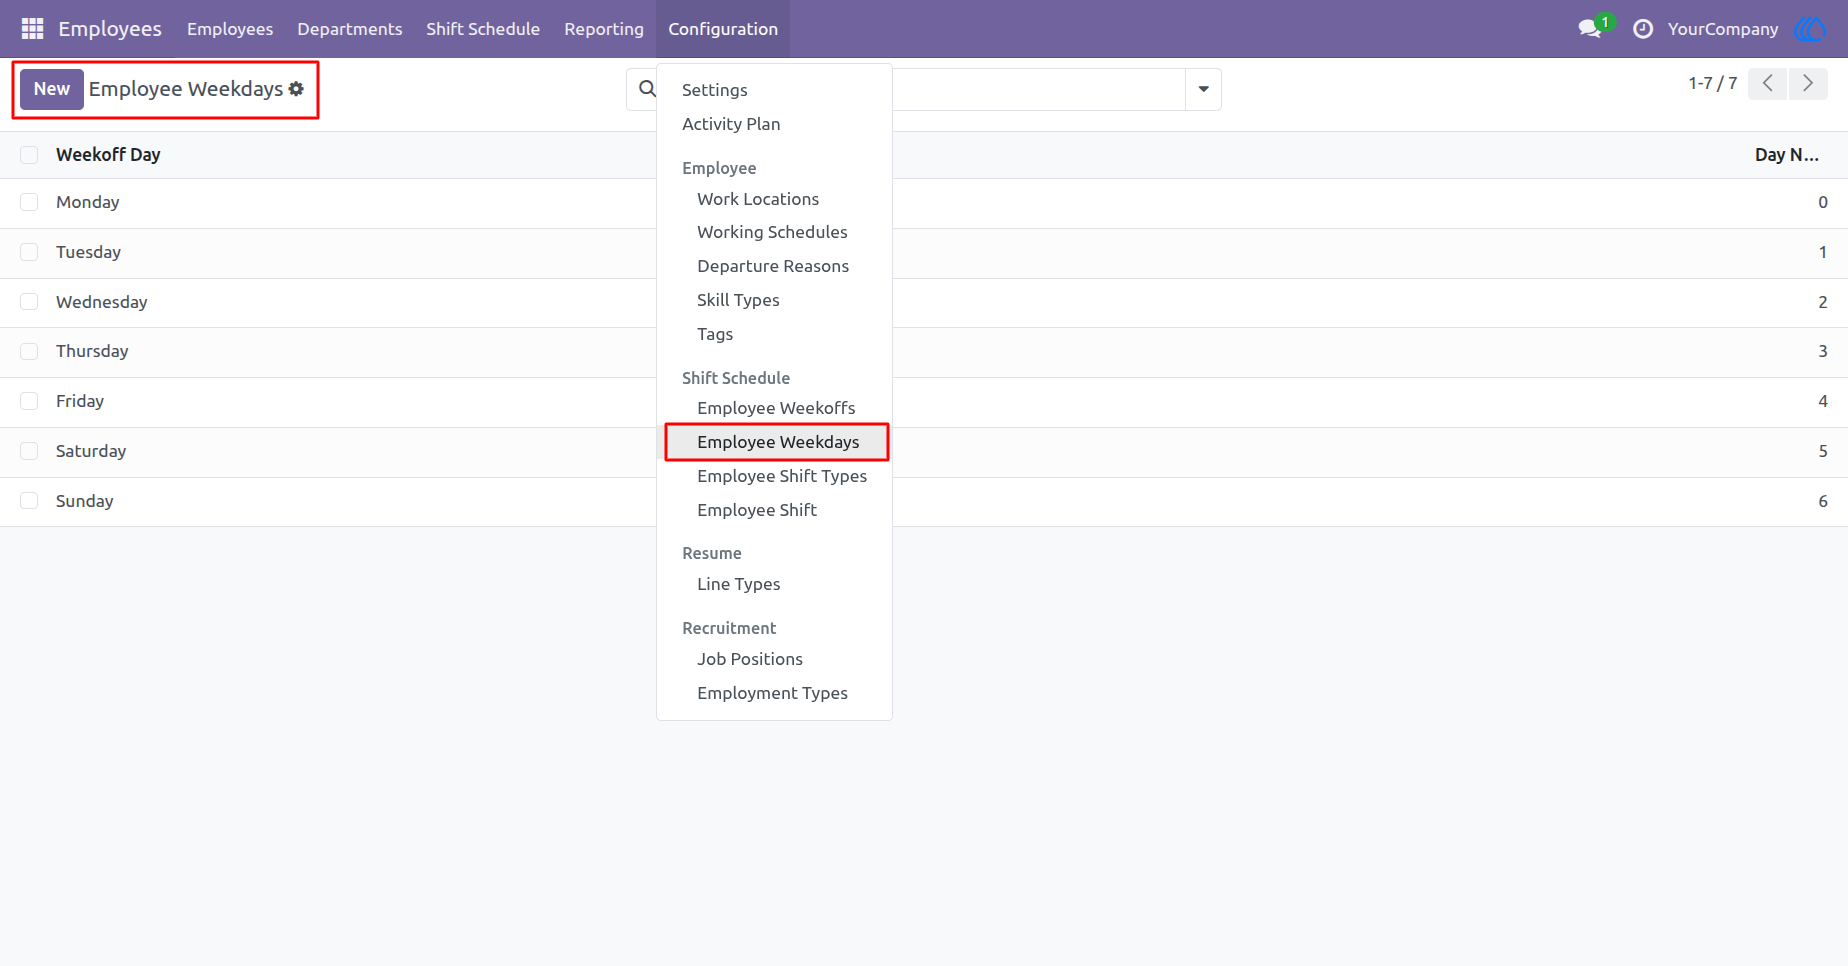Click the search magnifier icon
The image size is (1848, 966).
pos(648,89)
